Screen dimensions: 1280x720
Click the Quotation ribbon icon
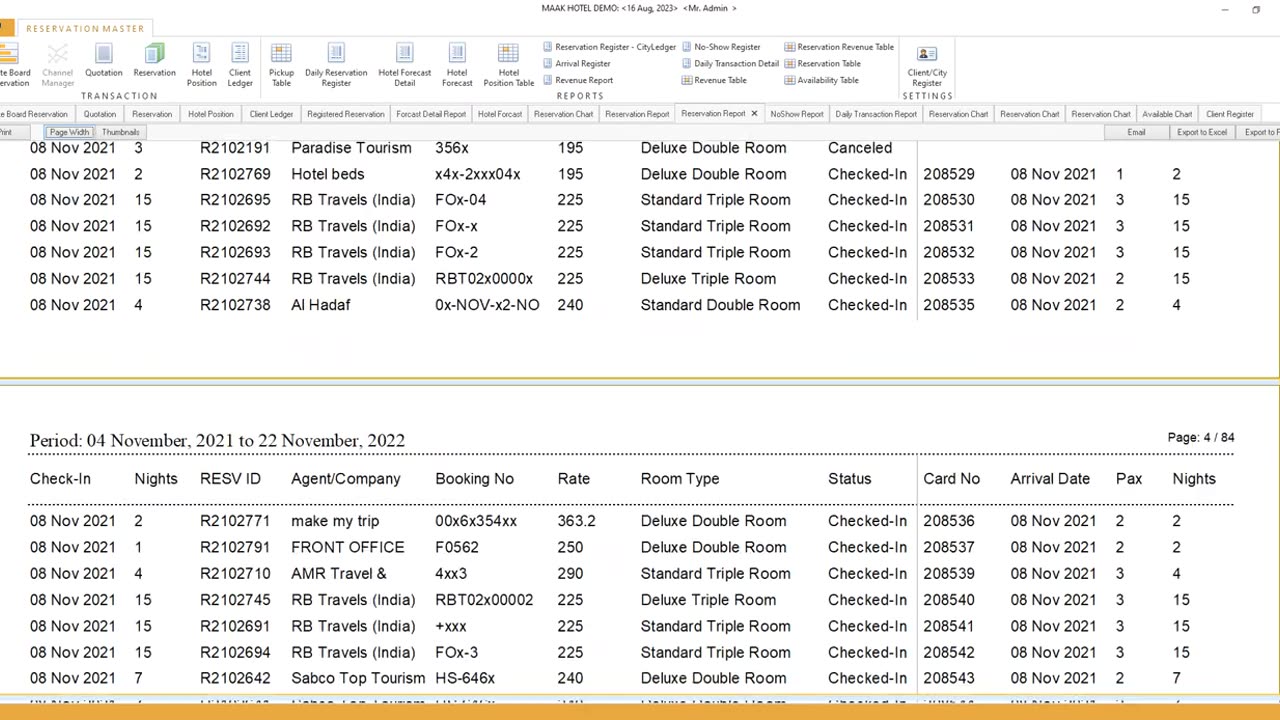pos(103,61)
